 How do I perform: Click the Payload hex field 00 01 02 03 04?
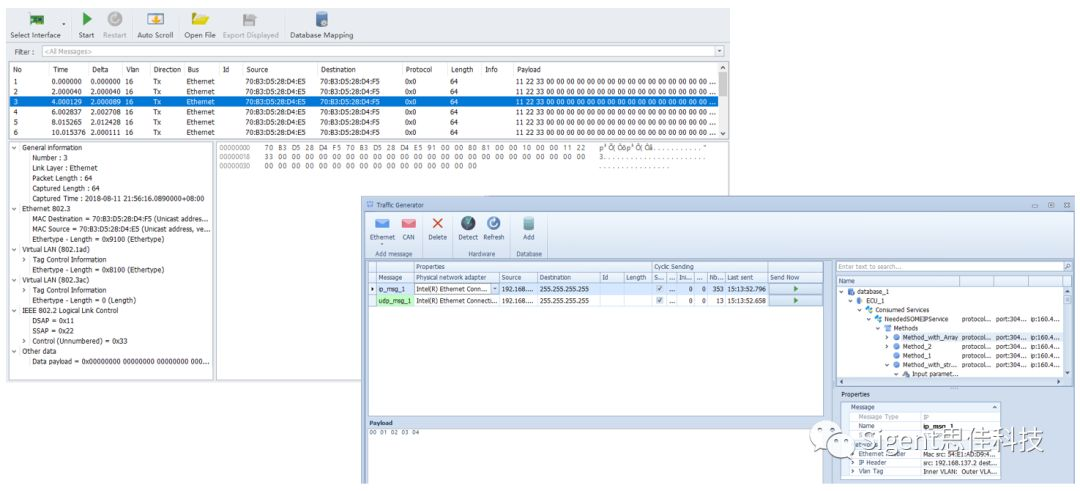coord(394,432)
